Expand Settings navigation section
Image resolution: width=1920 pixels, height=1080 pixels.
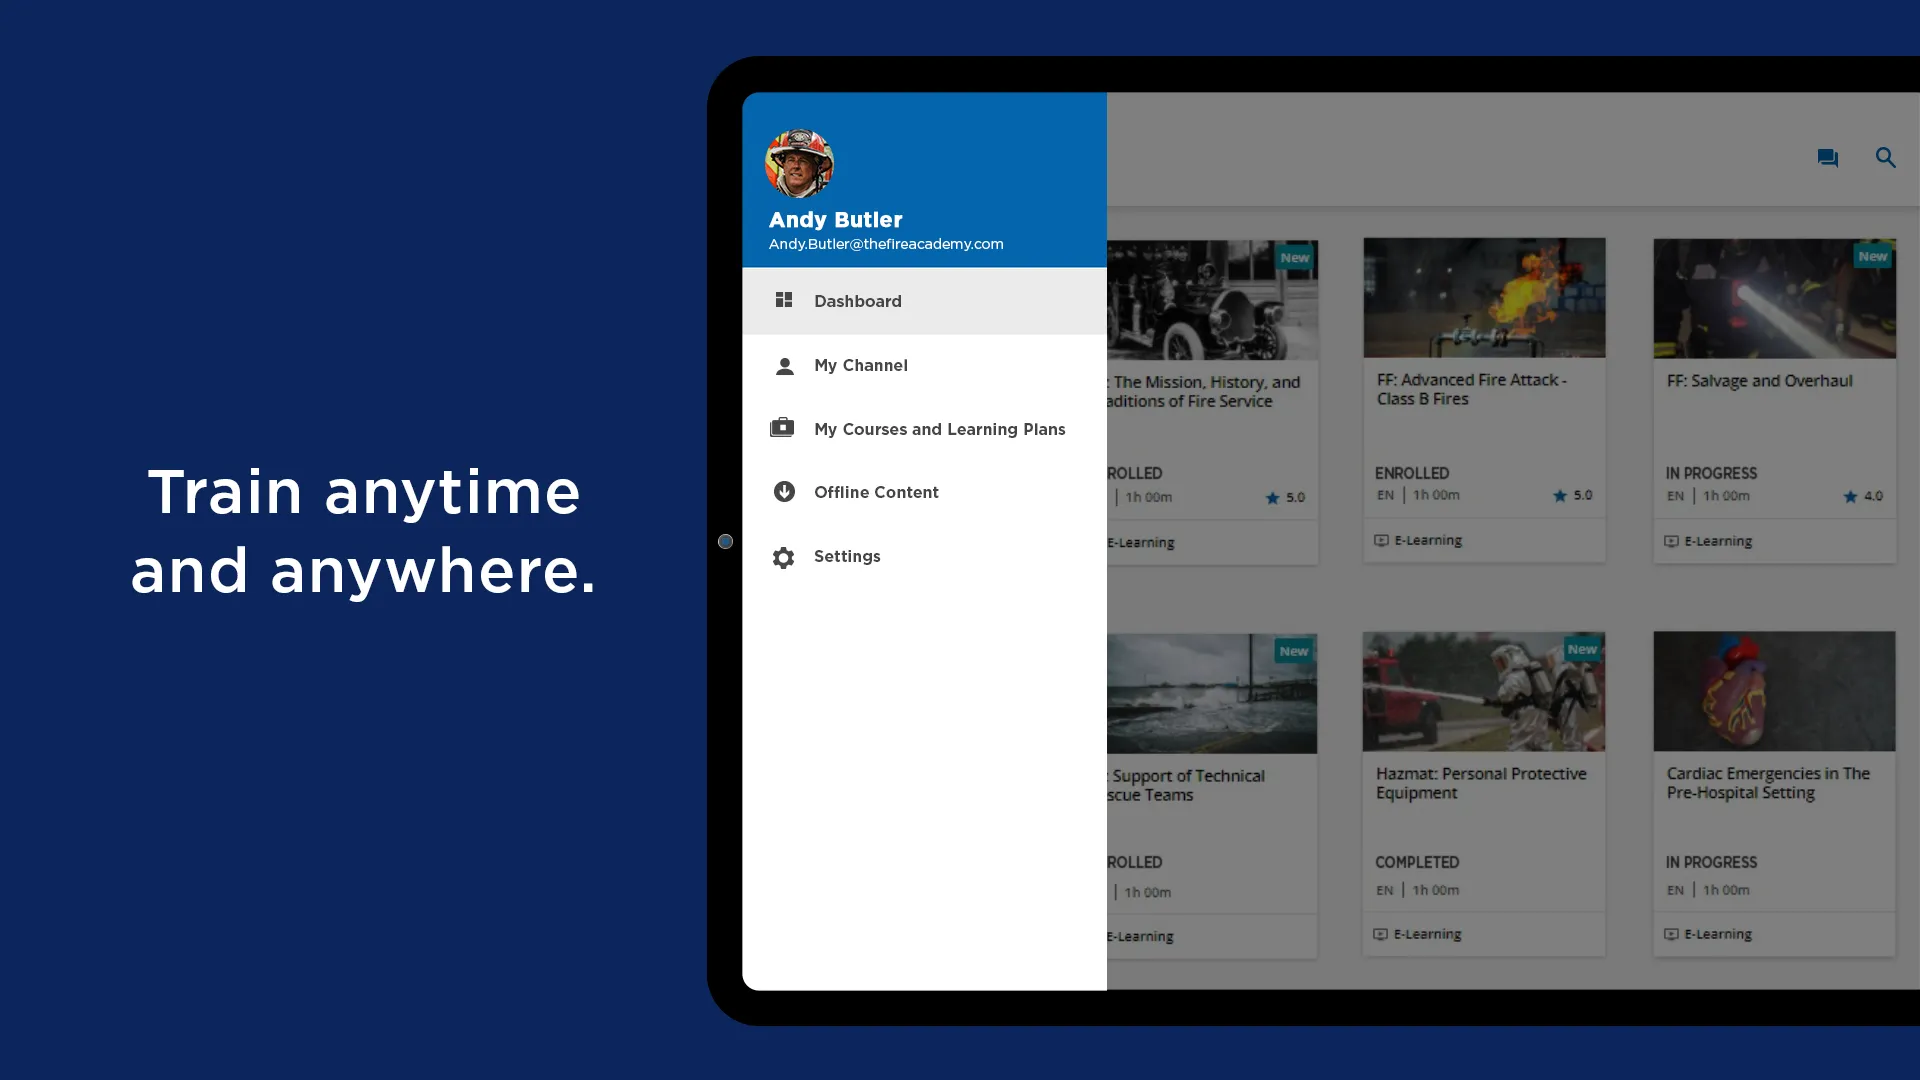(x=923, y=555)
